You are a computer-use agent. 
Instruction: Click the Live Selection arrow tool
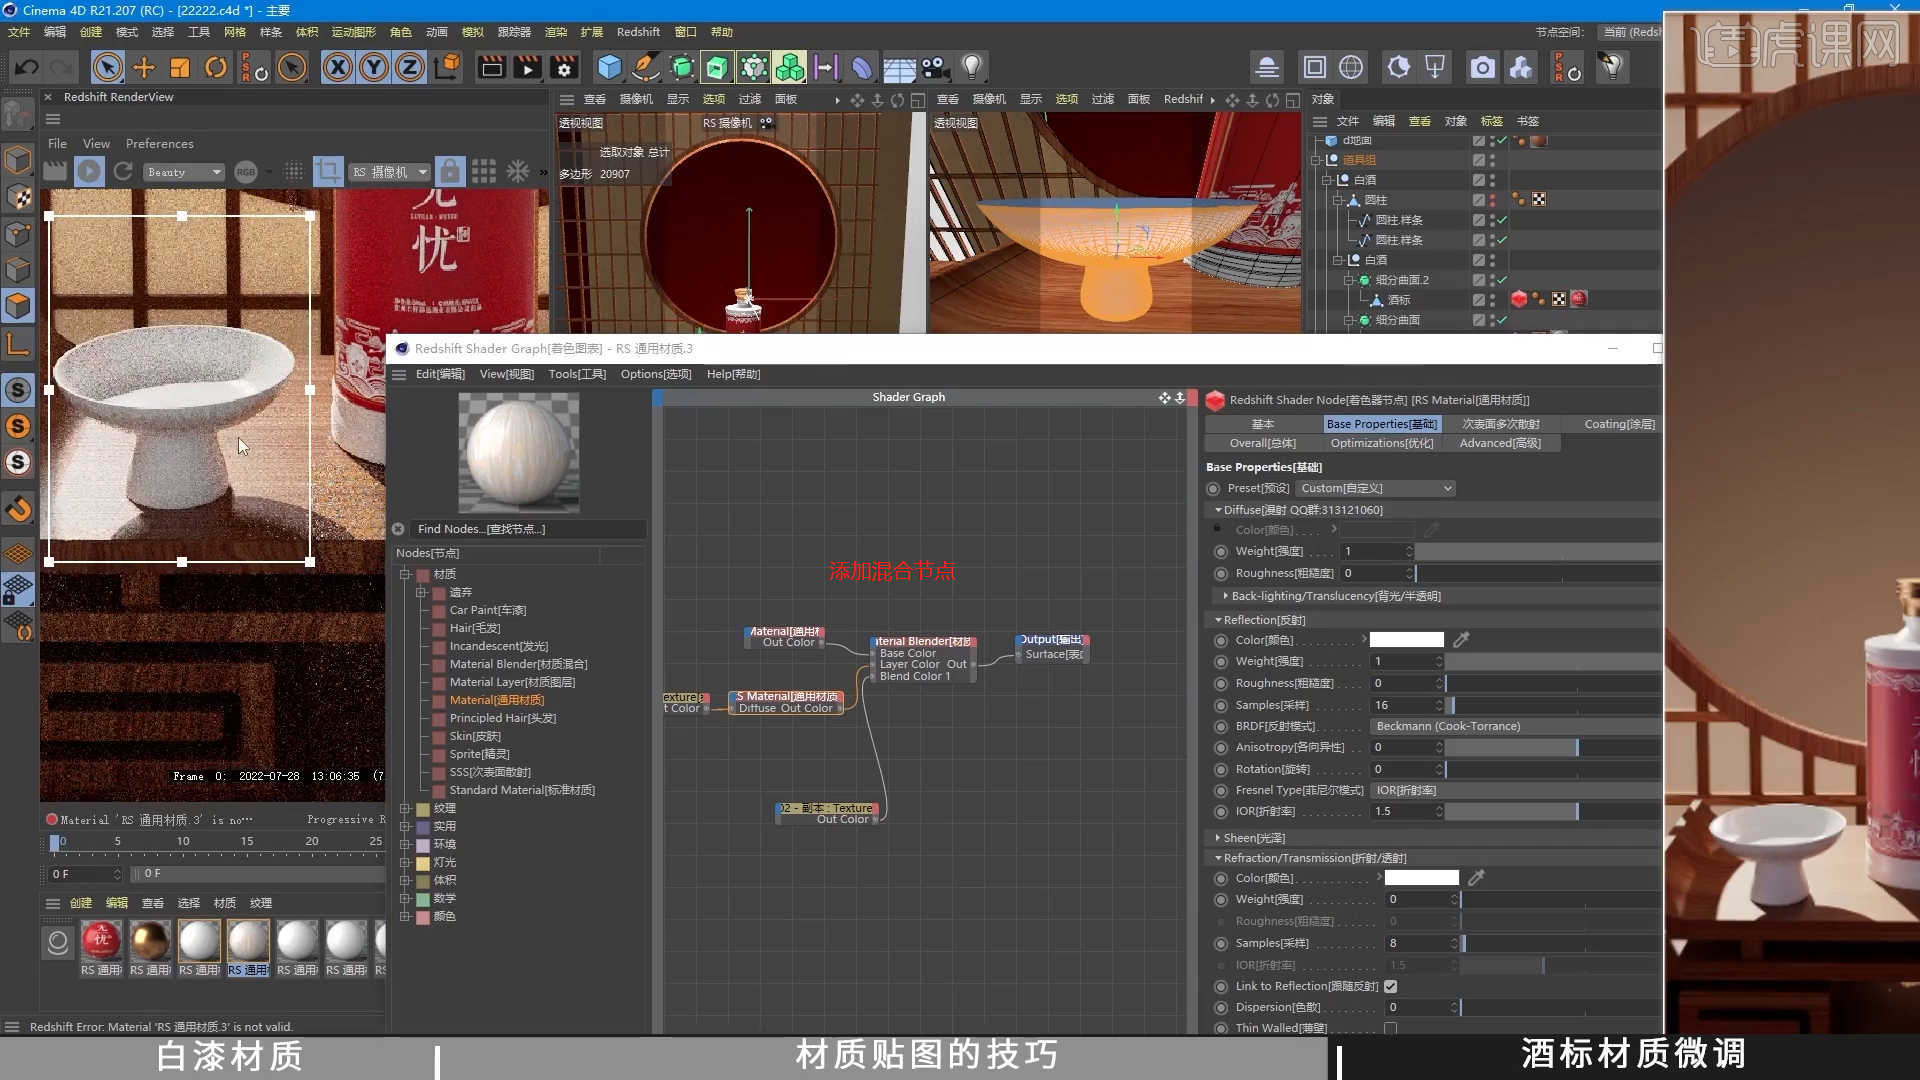click(107, 67)
